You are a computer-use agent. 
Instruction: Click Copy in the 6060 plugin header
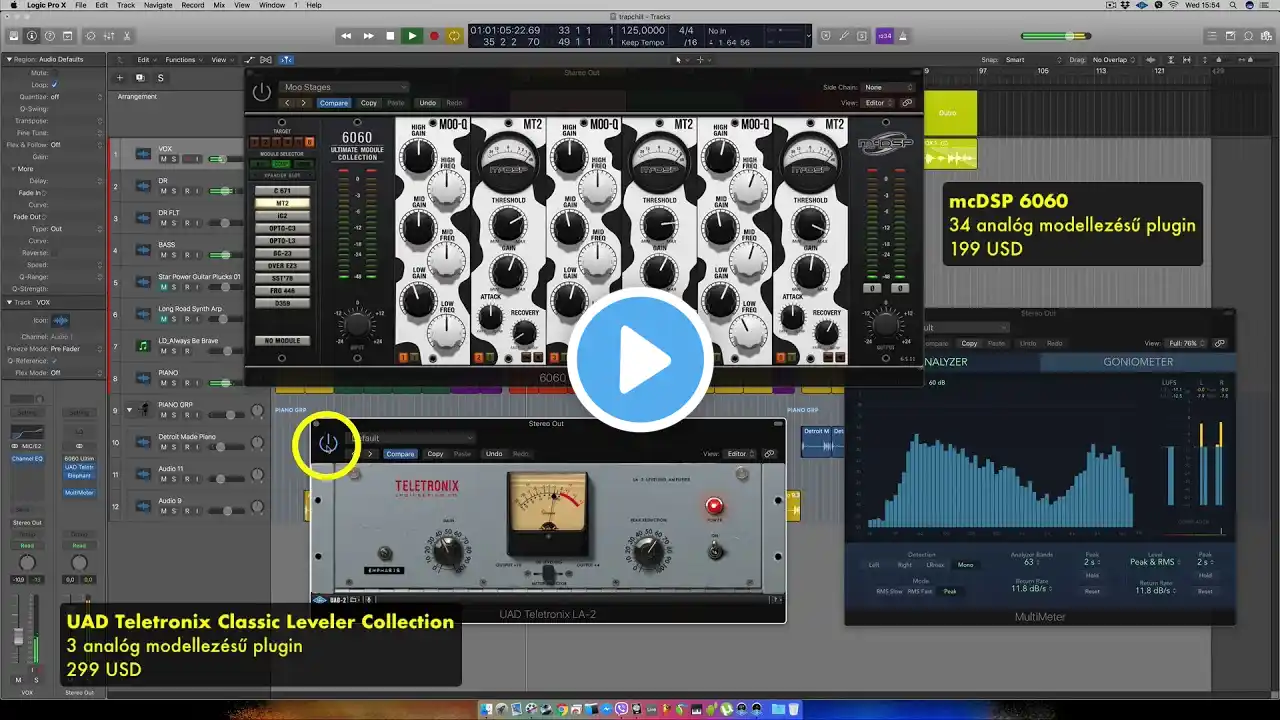tap(369, 103)
